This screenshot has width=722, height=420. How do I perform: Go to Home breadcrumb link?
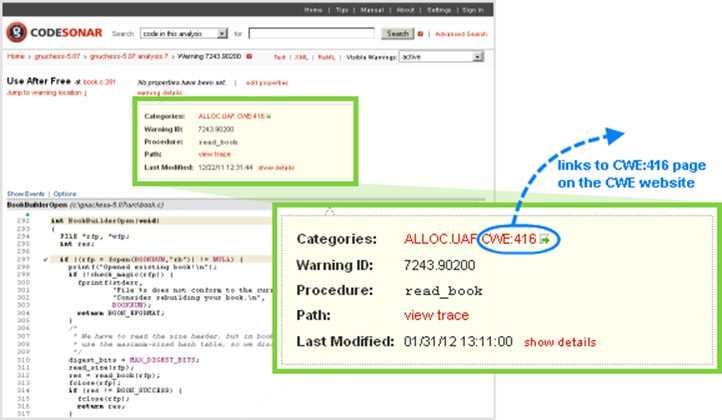pos(16,56)
